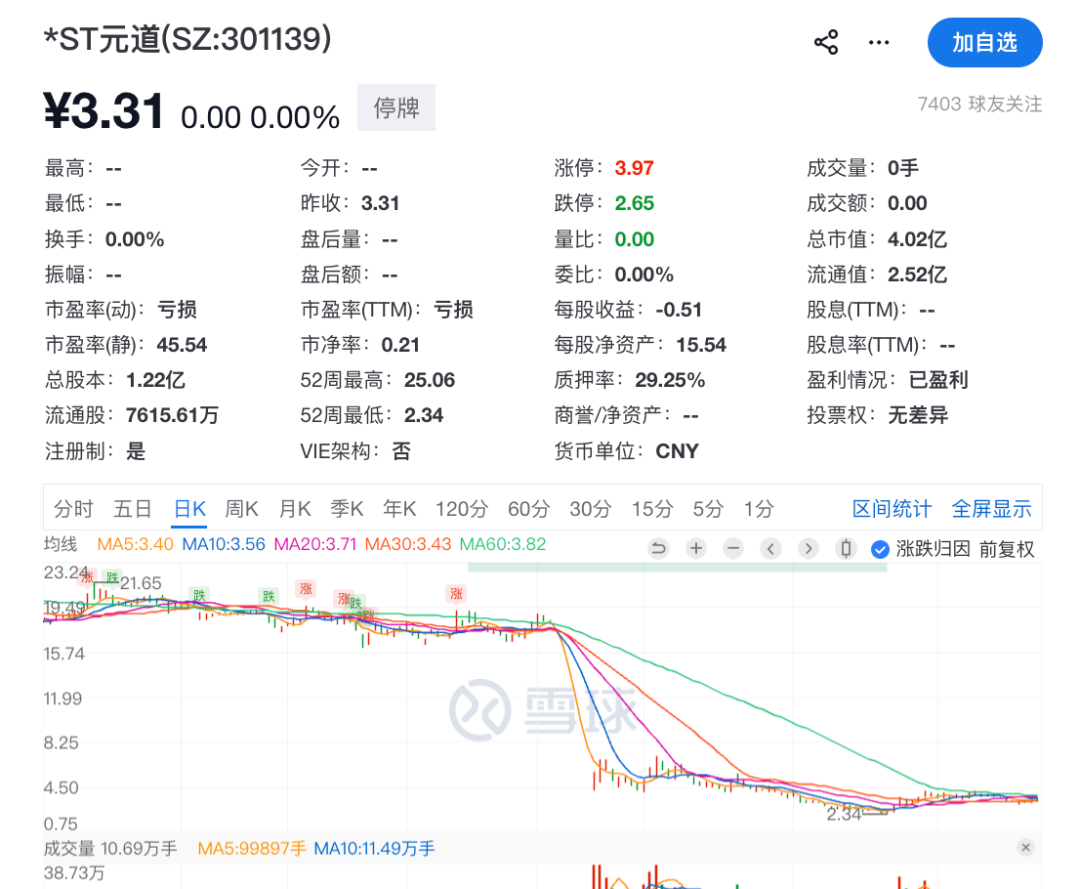Show the 30分 interval chart

click(590, 509)
